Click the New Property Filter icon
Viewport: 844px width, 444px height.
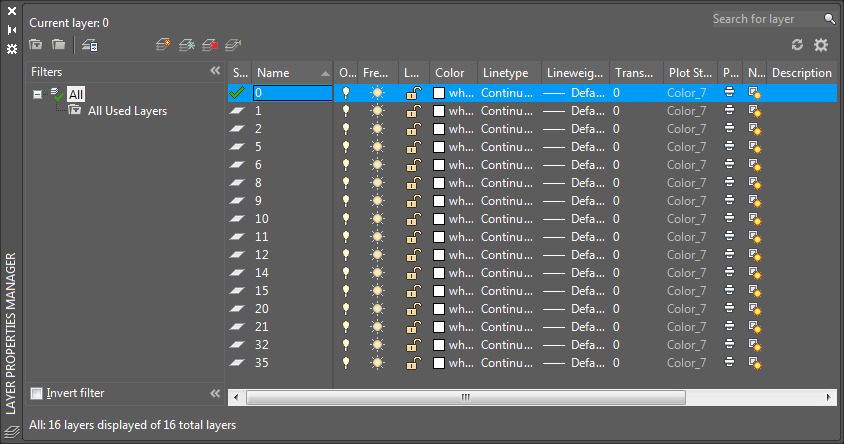click(36, 45)
